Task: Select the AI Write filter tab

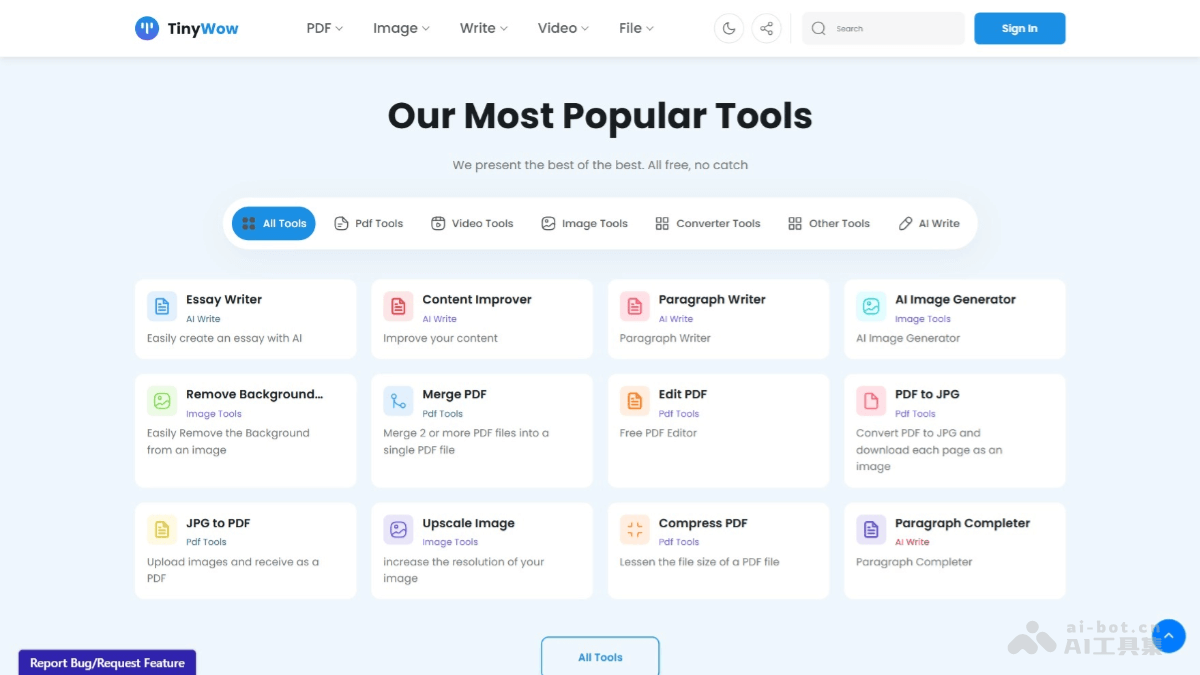Action: pyautogui.click(x=929, y=224)
